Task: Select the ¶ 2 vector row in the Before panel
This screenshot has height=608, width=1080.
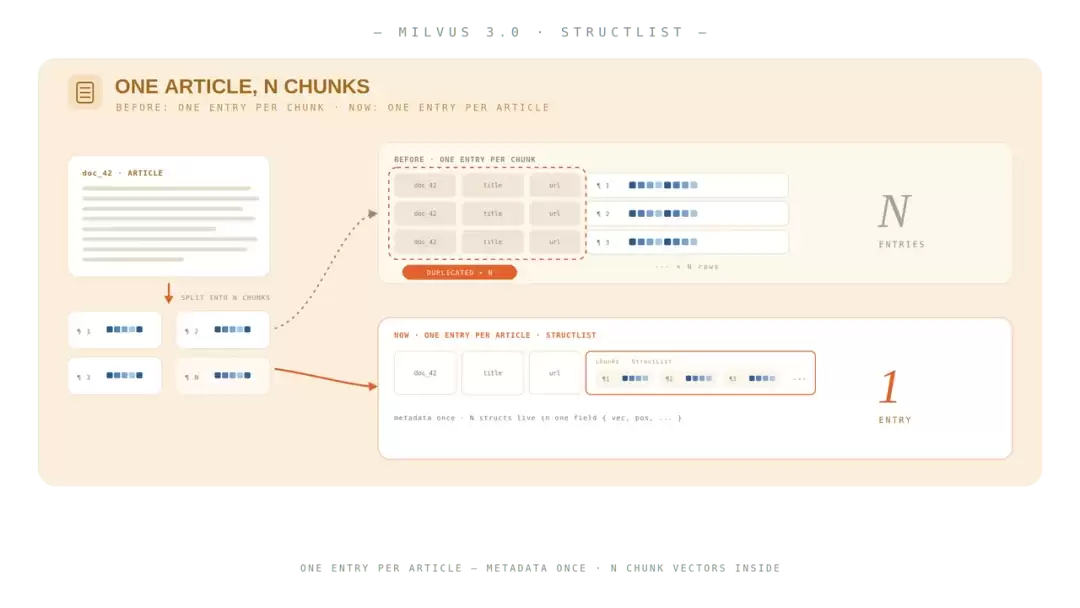Action: [687, 213]
